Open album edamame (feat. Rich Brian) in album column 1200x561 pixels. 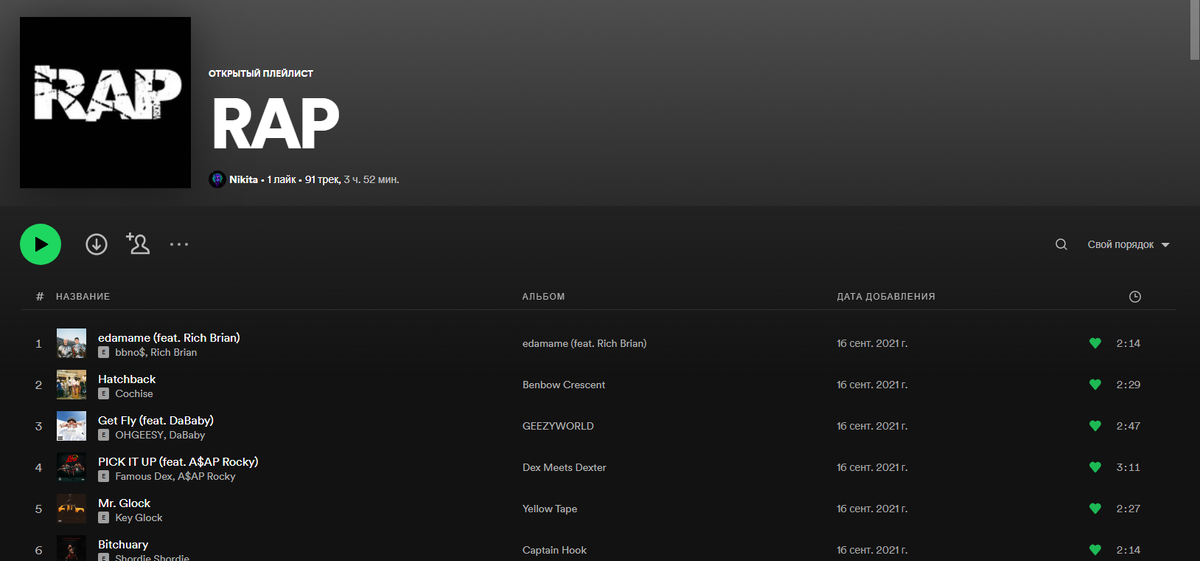(x=584, y=343)
